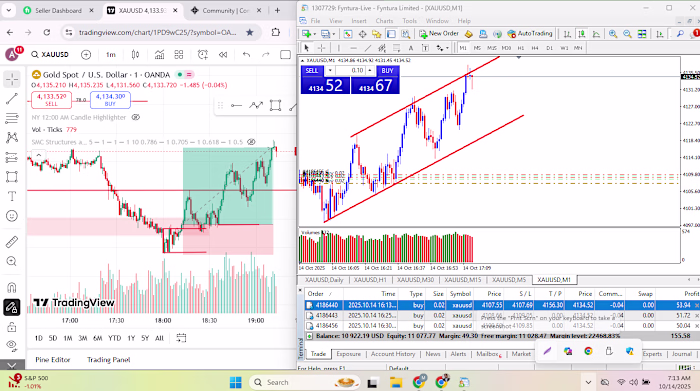Open the MetaTrader Insert menu
Screen dimensions: 700x391
coord(359,21)
